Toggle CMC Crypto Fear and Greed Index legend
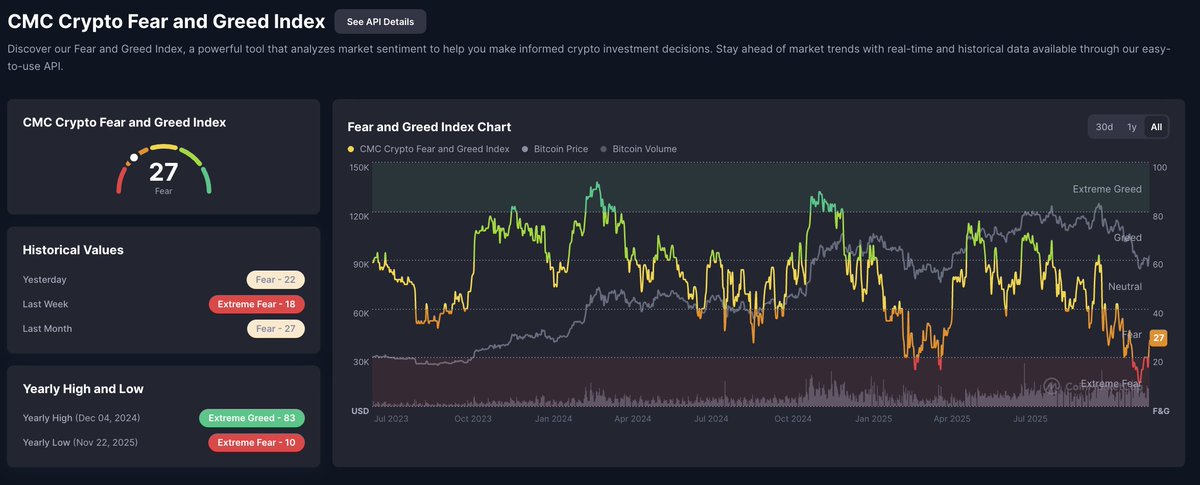Viewport: 1200px width, 485px height. pos(429,149)
